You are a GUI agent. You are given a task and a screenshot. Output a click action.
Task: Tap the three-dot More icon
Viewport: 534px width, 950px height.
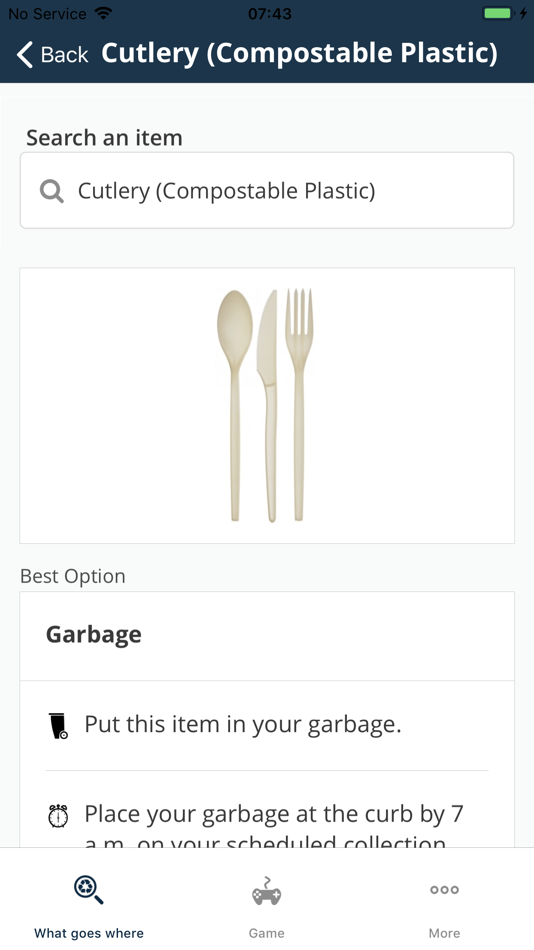pyautogui.click(x=444, y=890)
